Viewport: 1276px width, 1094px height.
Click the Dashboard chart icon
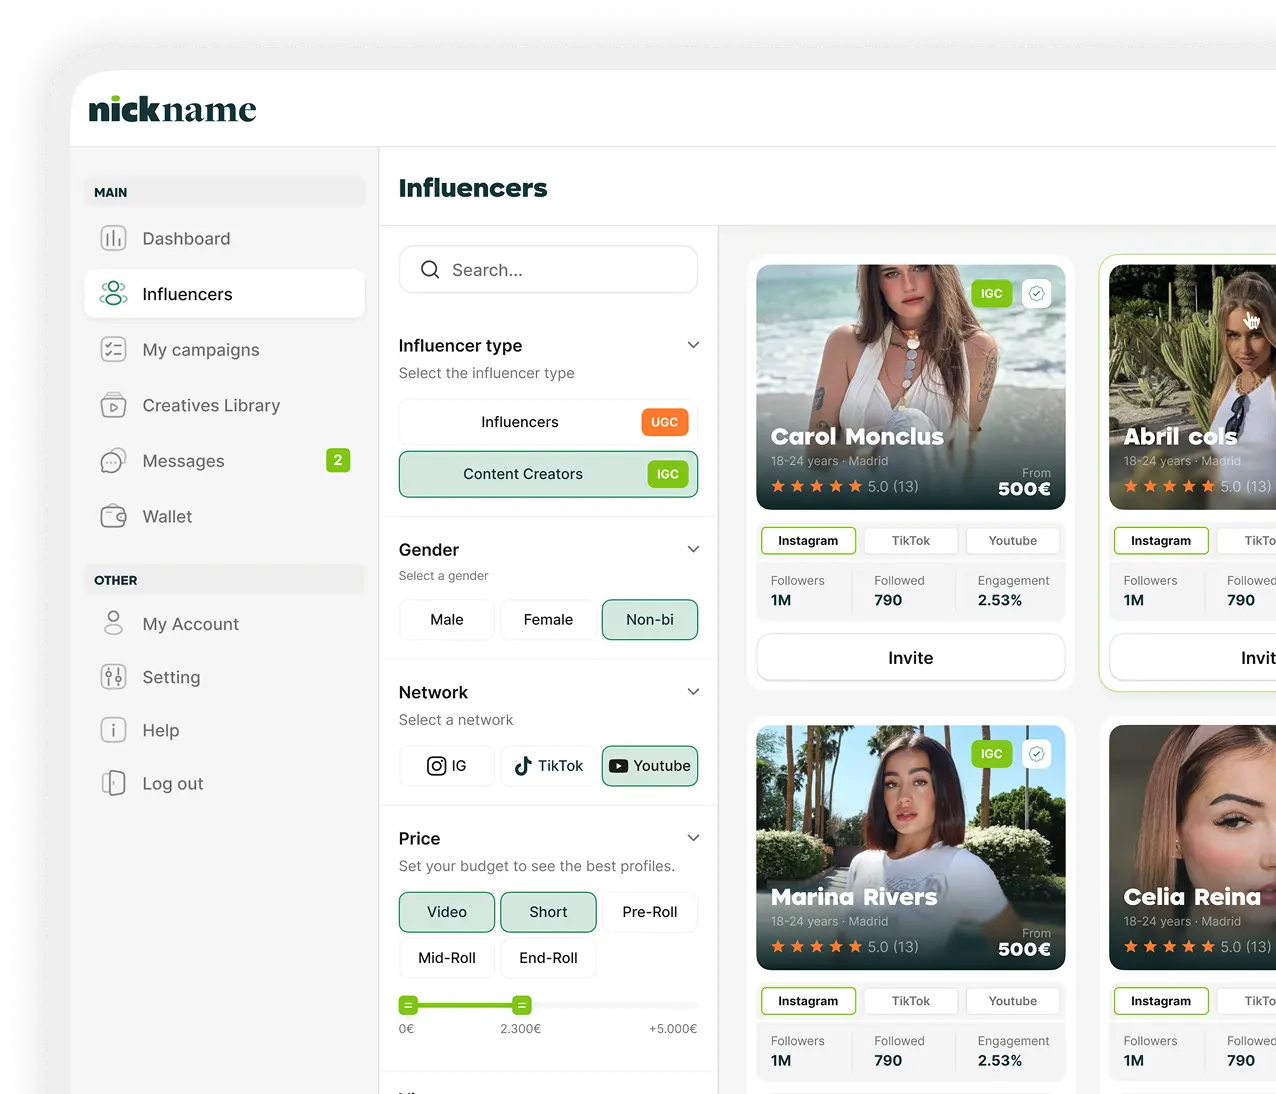click(x=114, y=238)
